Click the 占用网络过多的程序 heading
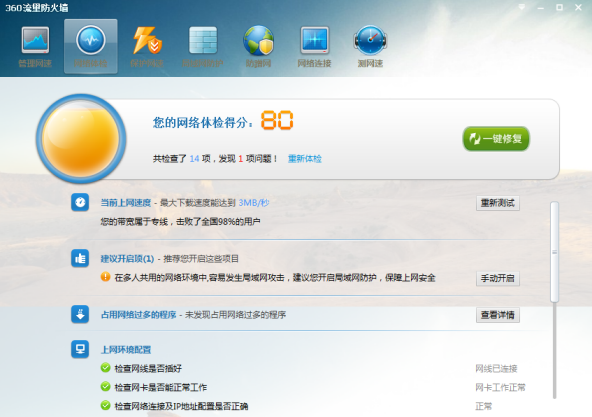592x417 pixels. pos(139,315)
